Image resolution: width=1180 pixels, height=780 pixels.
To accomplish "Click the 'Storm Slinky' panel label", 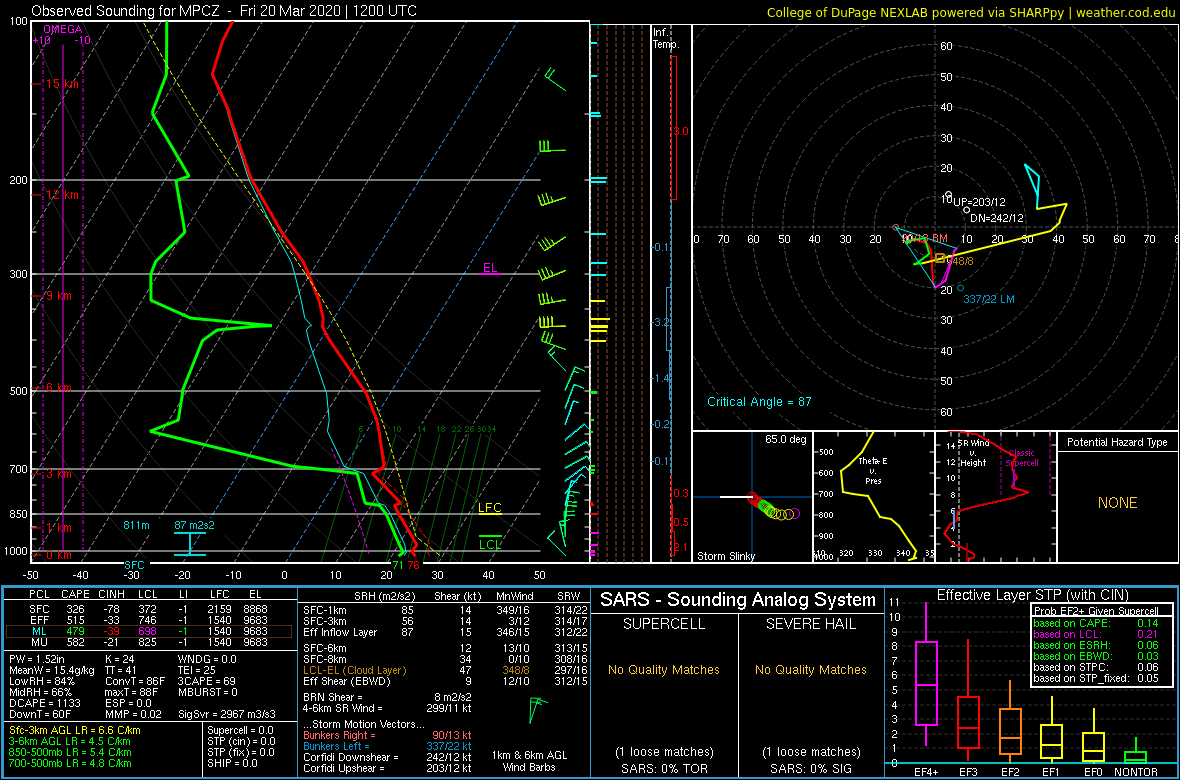I will tap(725, 556).
